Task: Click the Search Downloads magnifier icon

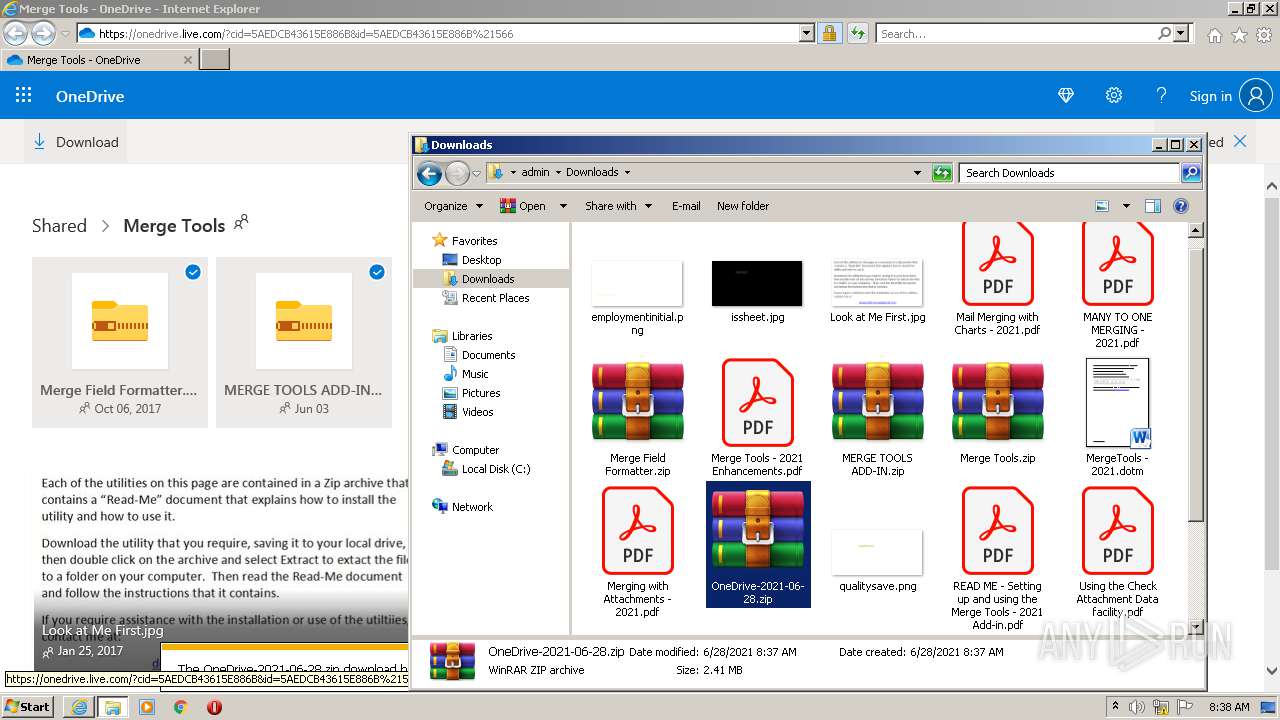Action: 1190,173
